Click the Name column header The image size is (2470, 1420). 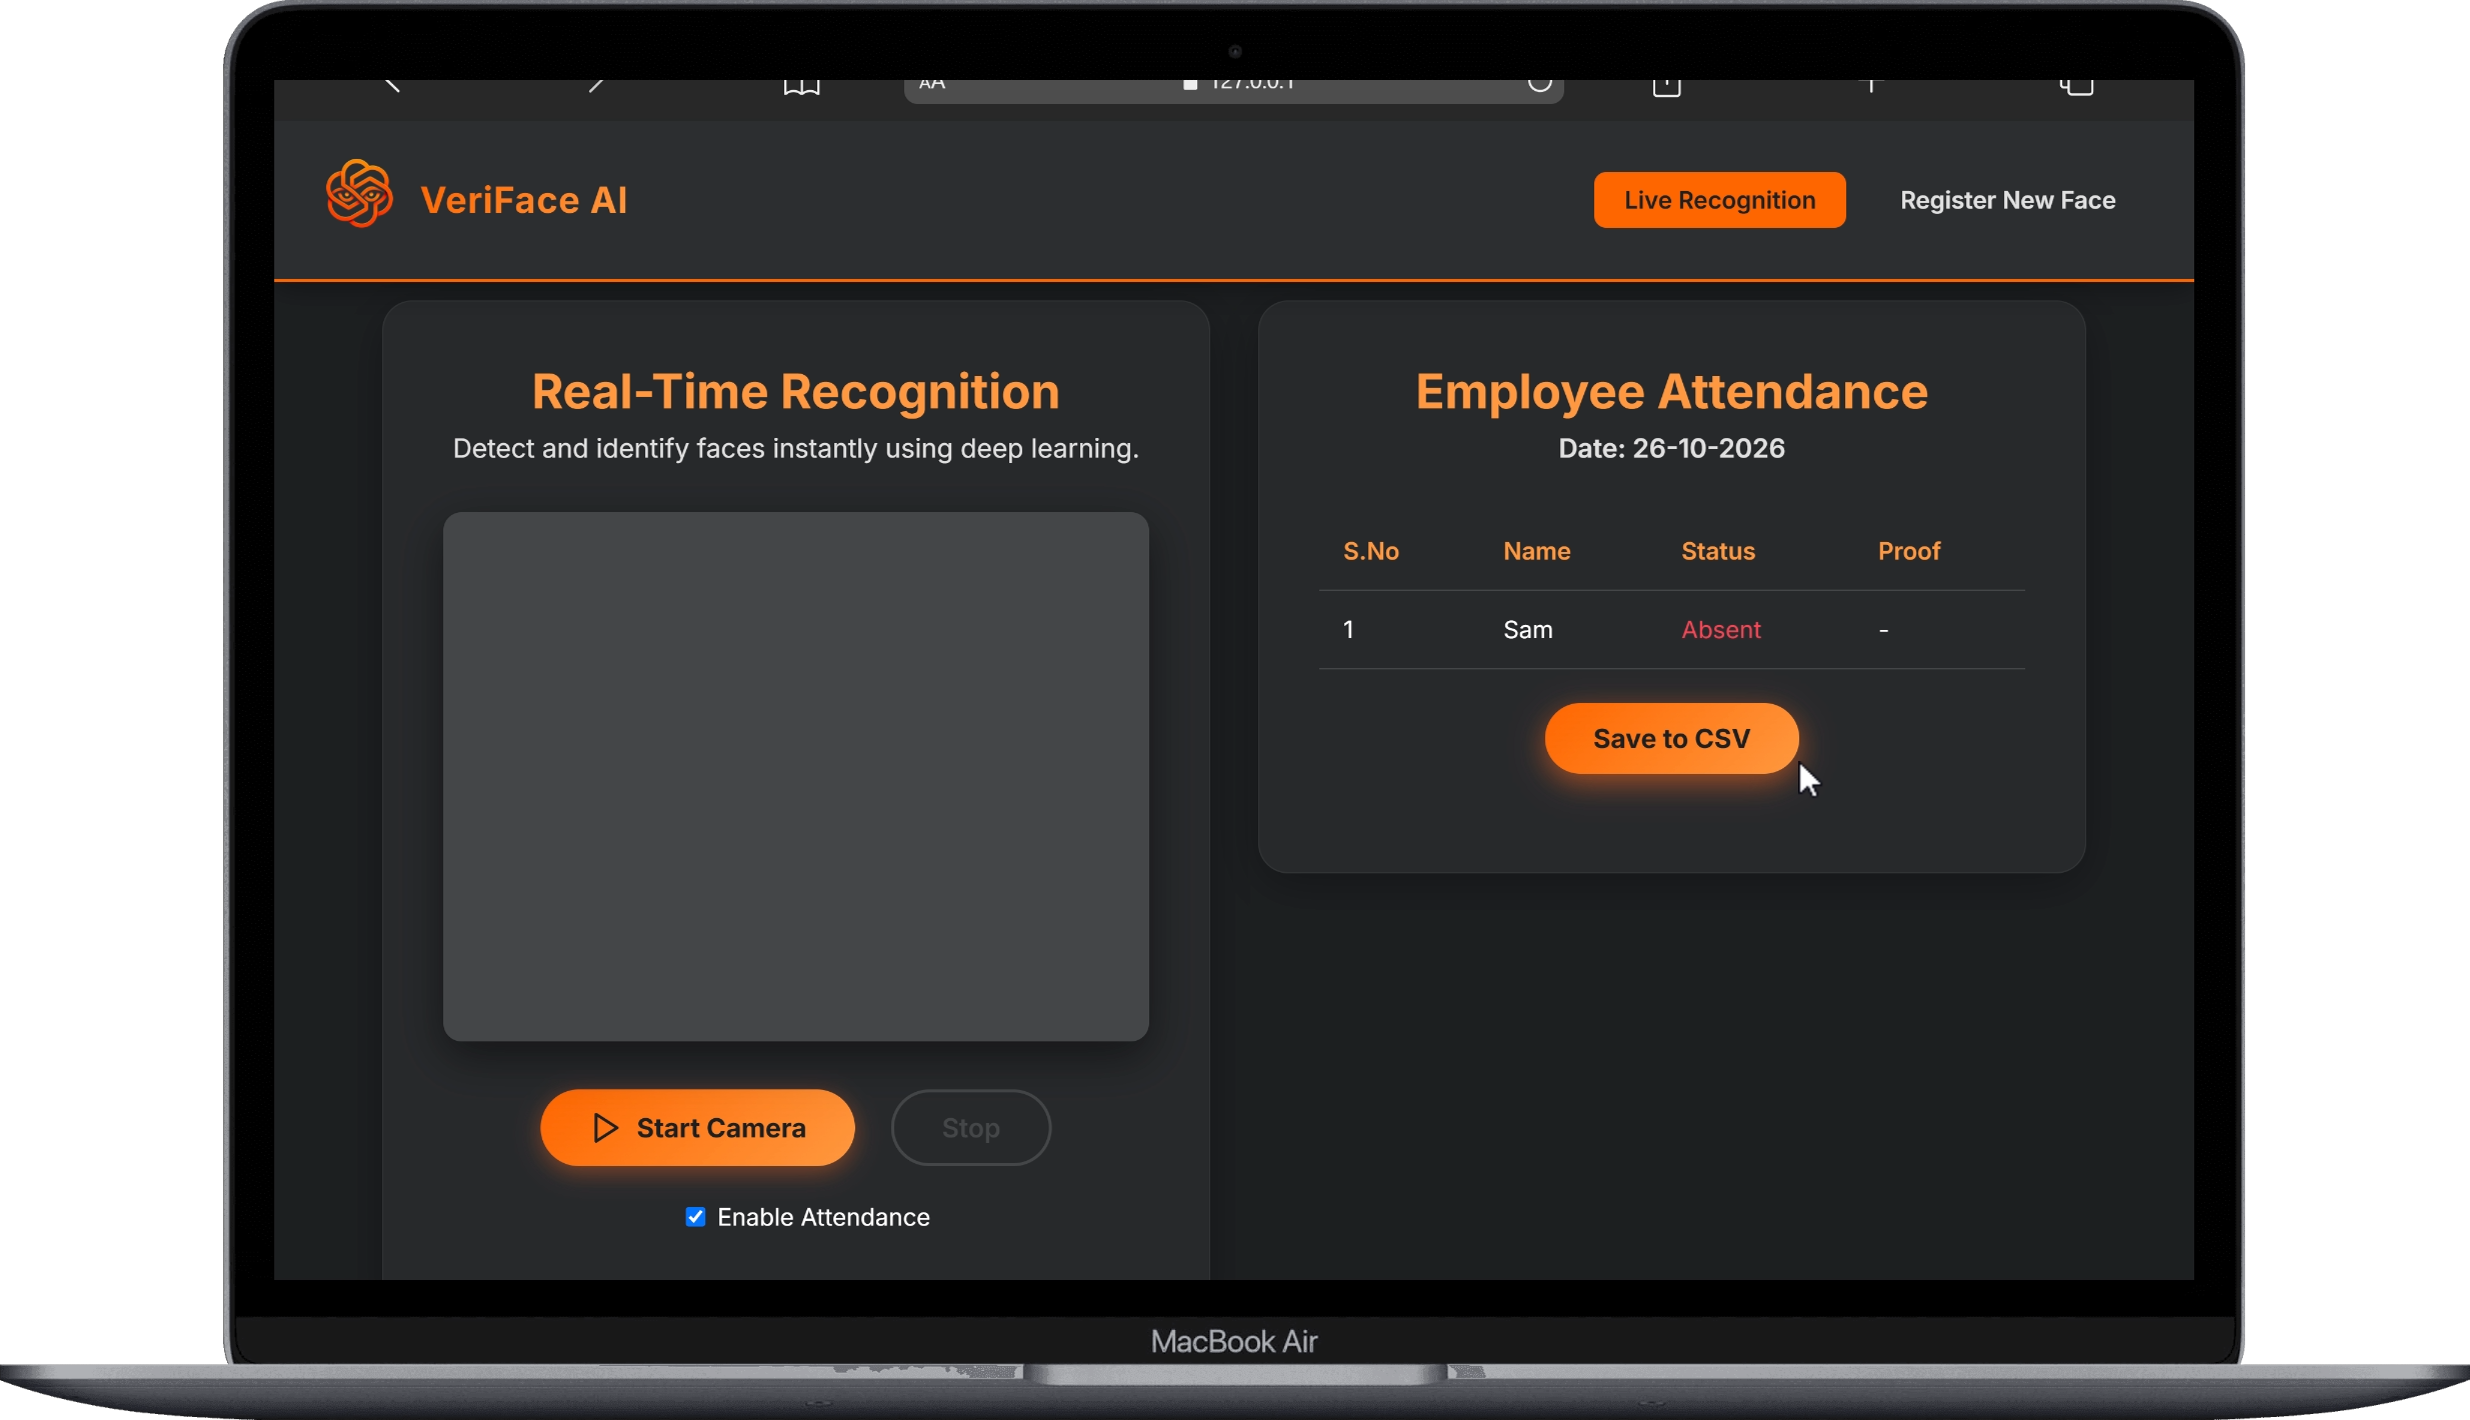[x=1536, y=551]
